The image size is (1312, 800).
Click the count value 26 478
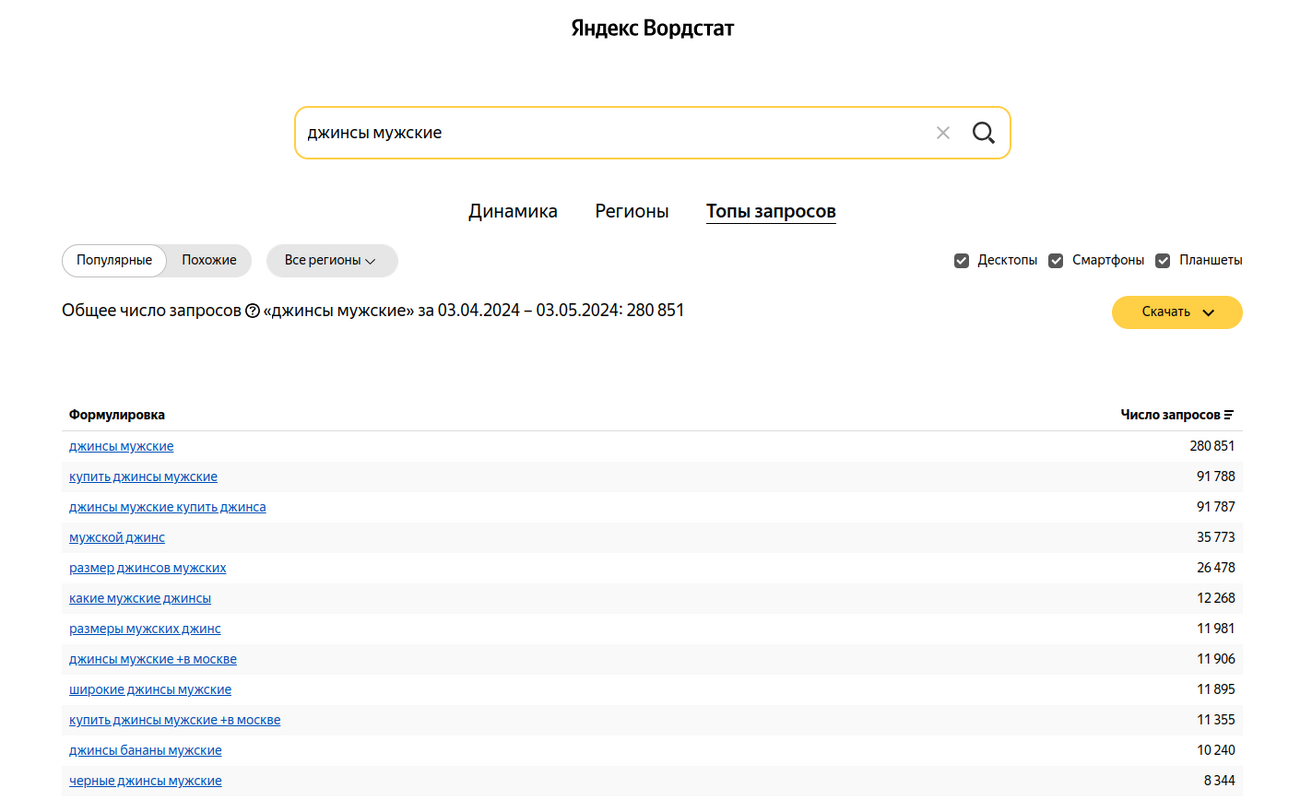point(1216,568)
